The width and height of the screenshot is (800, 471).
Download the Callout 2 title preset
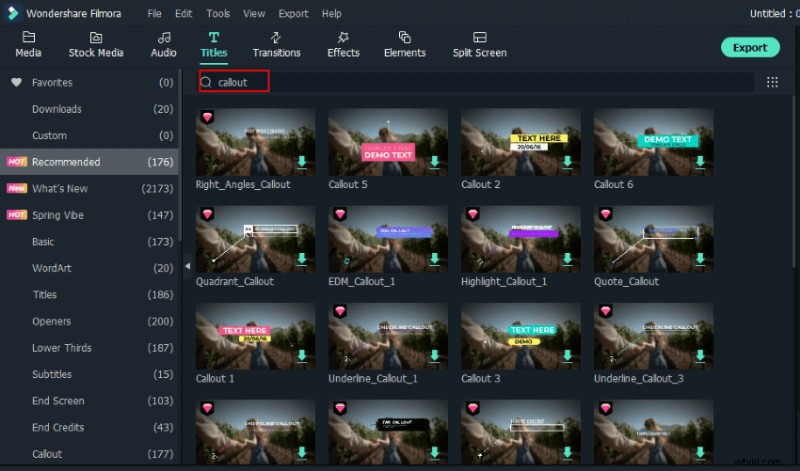tap(567, 161)
